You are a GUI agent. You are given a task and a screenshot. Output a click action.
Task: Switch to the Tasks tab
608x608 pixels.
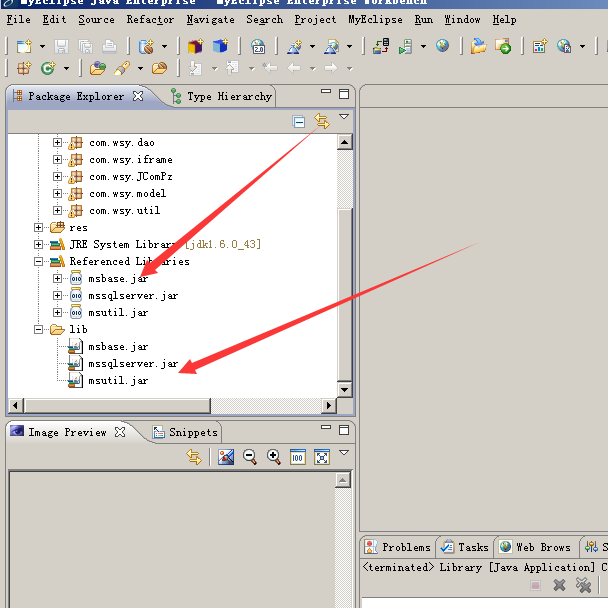tap(465, 547)
